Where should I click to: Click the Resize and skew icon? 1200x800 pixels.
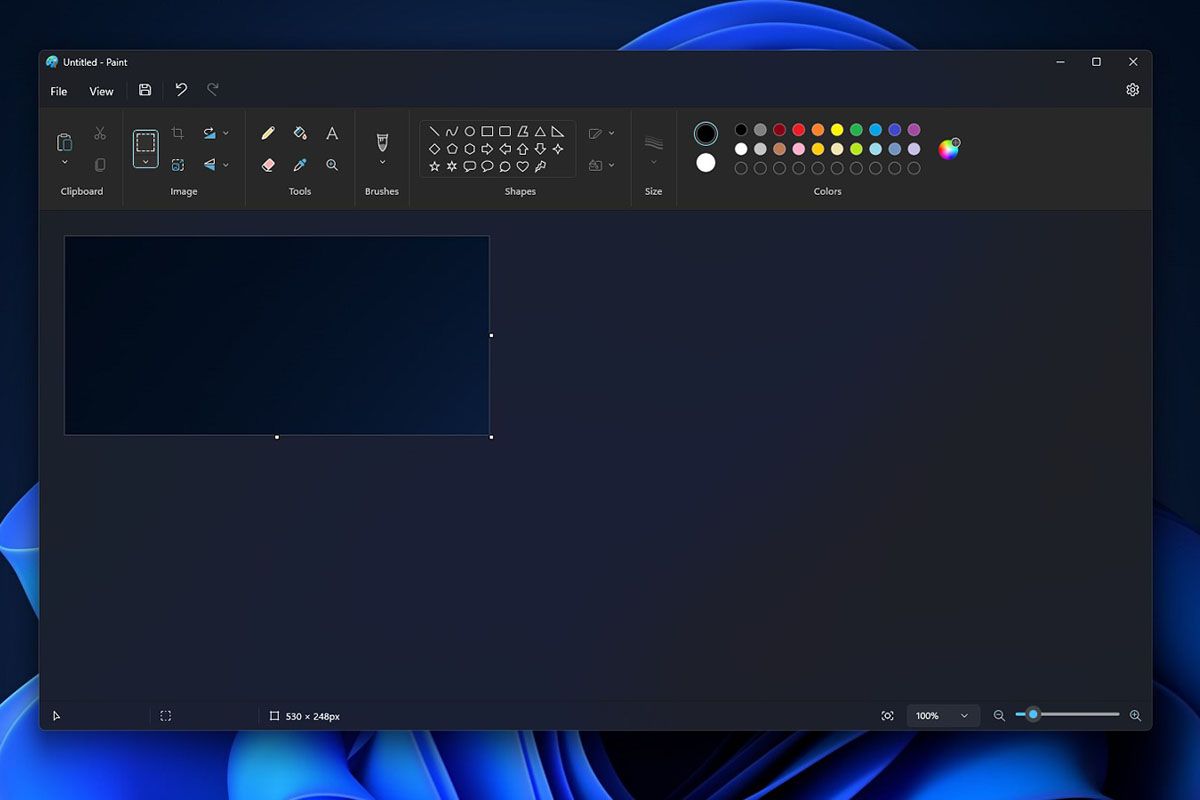pos(177,165)
